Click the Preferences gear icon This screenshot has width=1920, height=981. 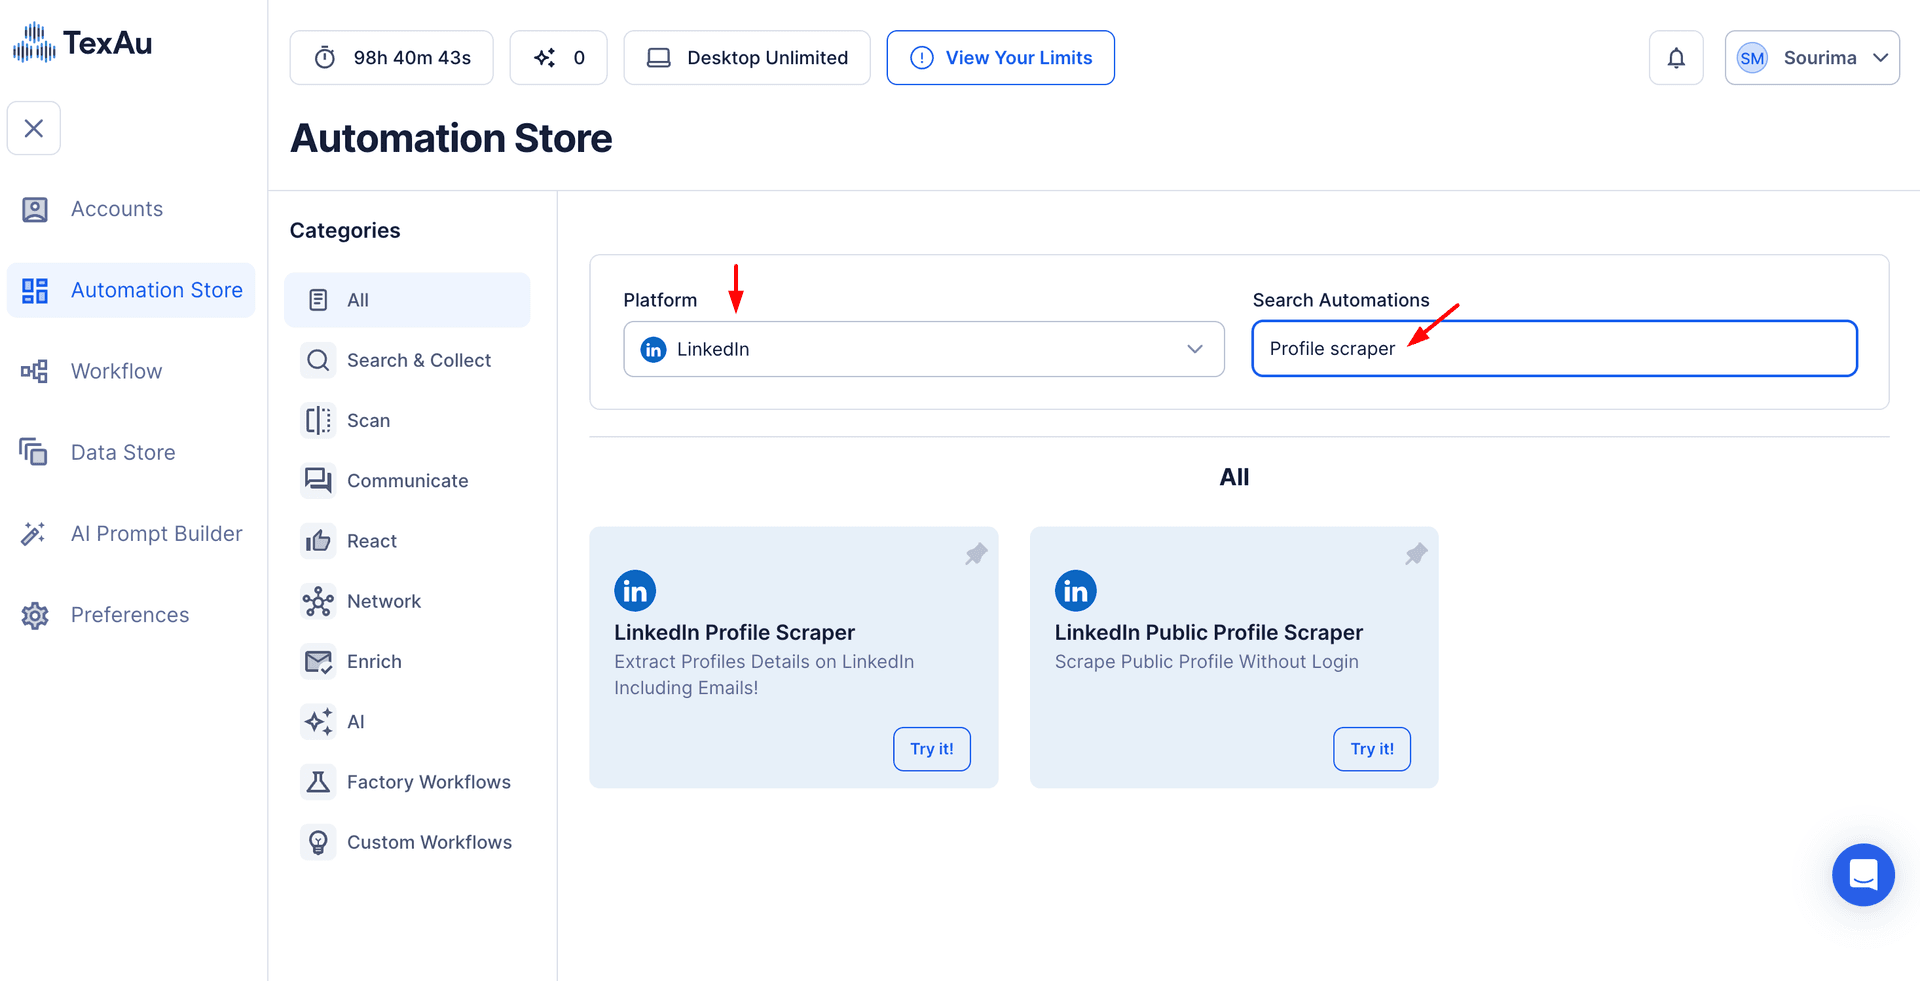35,615
